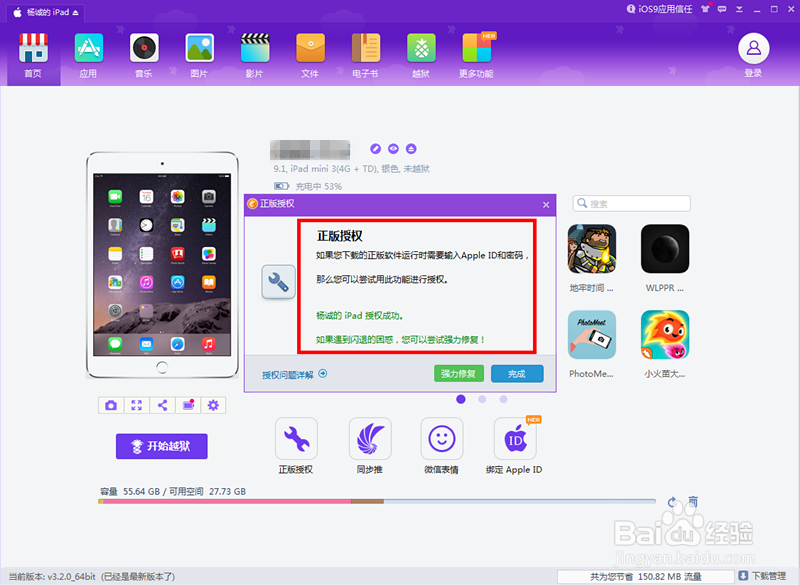Image resolution: width=800 pixels, height=586 pixels.
Task: Open the 首页 home tab
Action: (33, 56)
